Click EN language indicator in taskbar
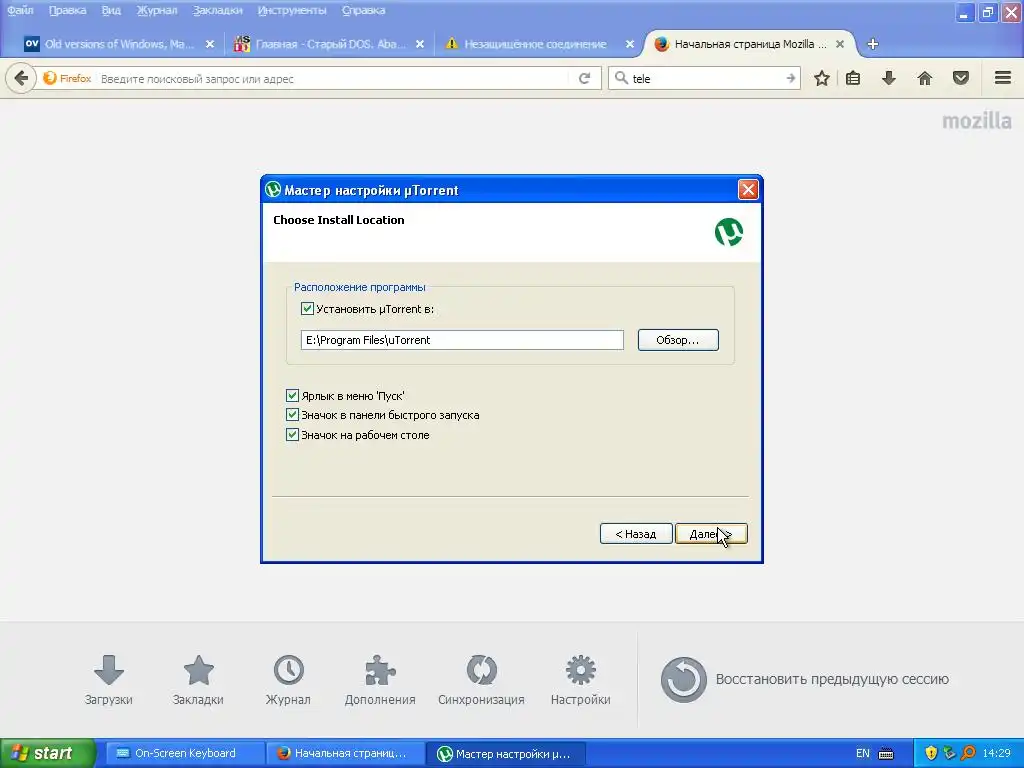 coord(863,754)
